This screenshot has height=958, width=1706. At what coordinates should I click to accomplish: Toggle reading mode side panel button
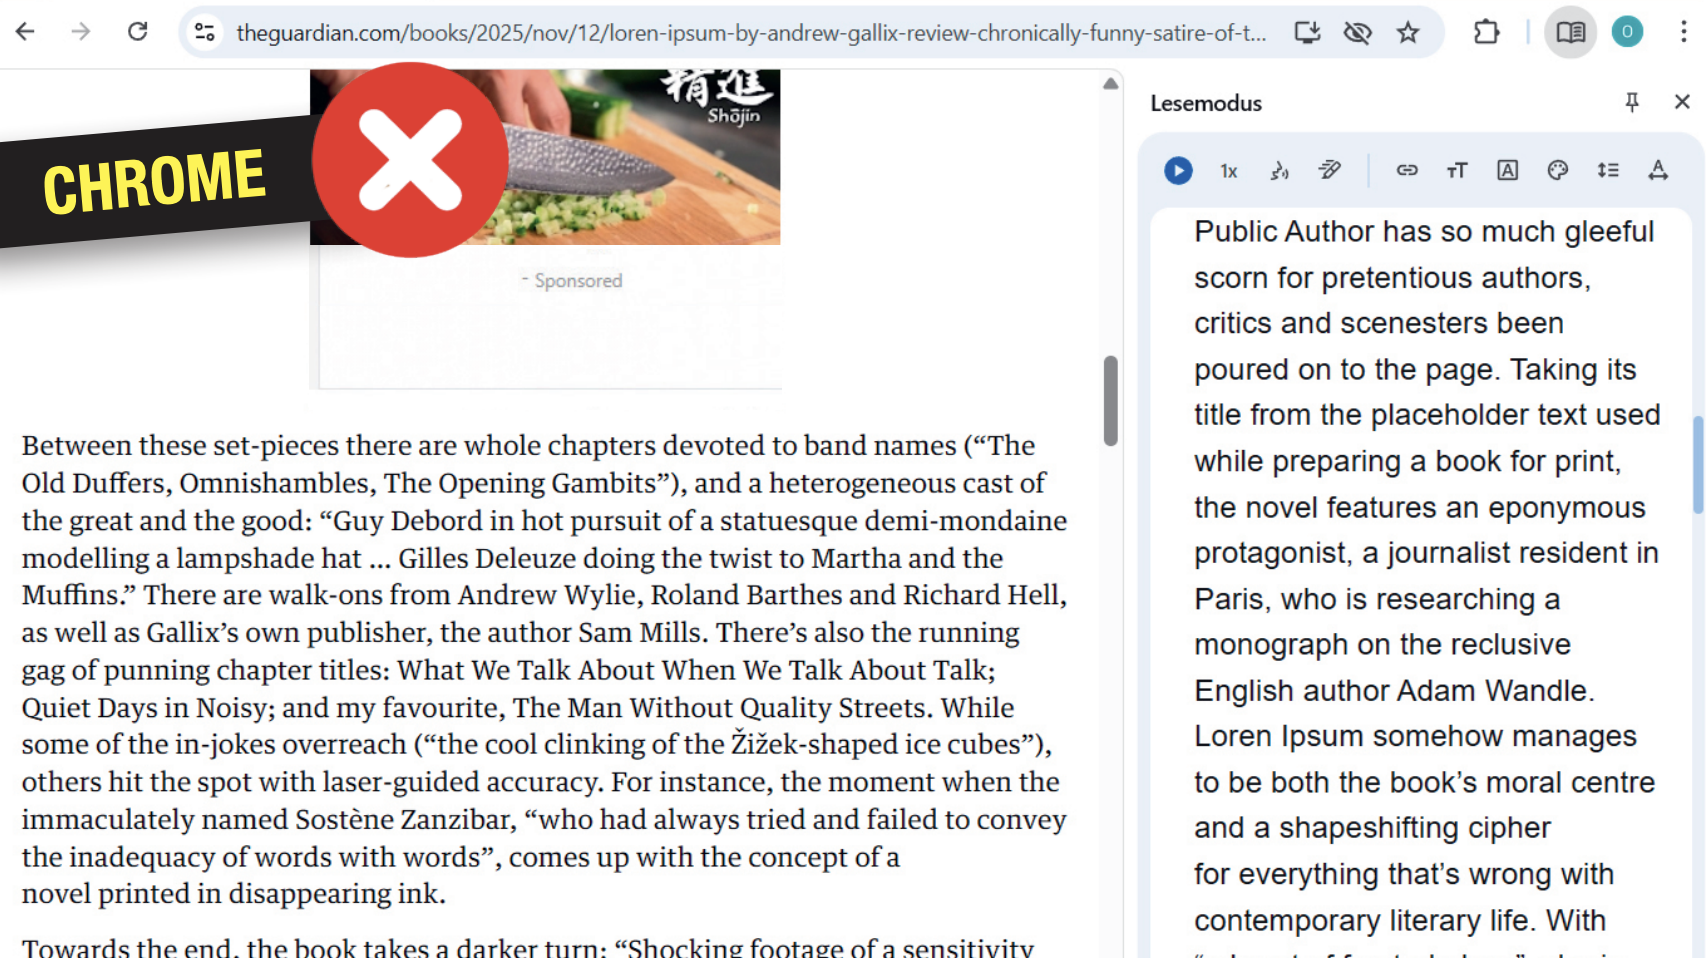point(1570,33)
